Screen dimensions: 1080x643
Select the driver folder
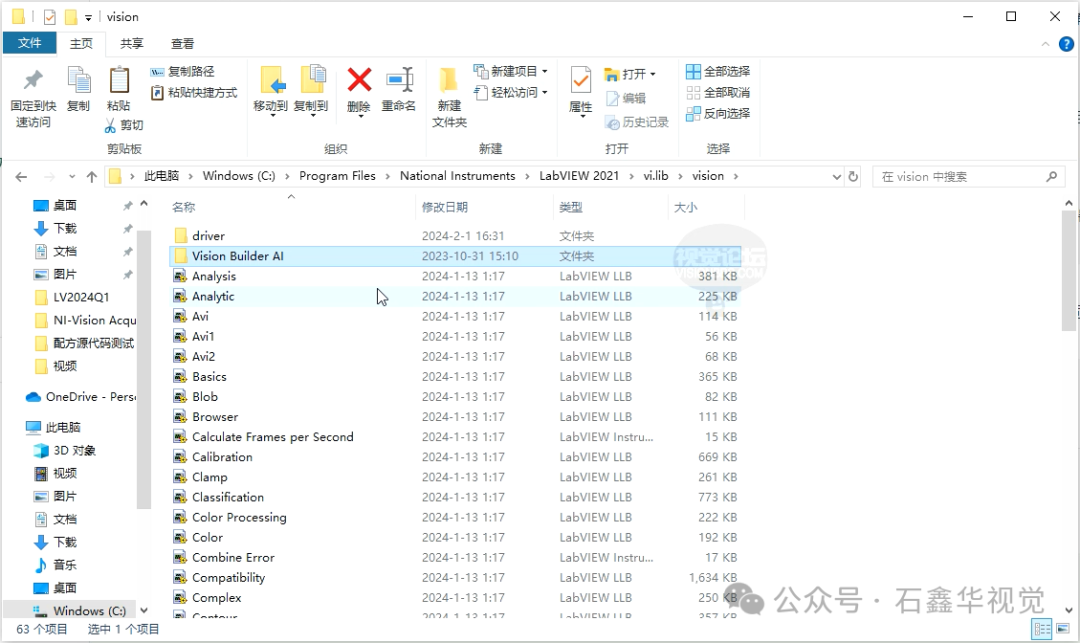(455, 235)
